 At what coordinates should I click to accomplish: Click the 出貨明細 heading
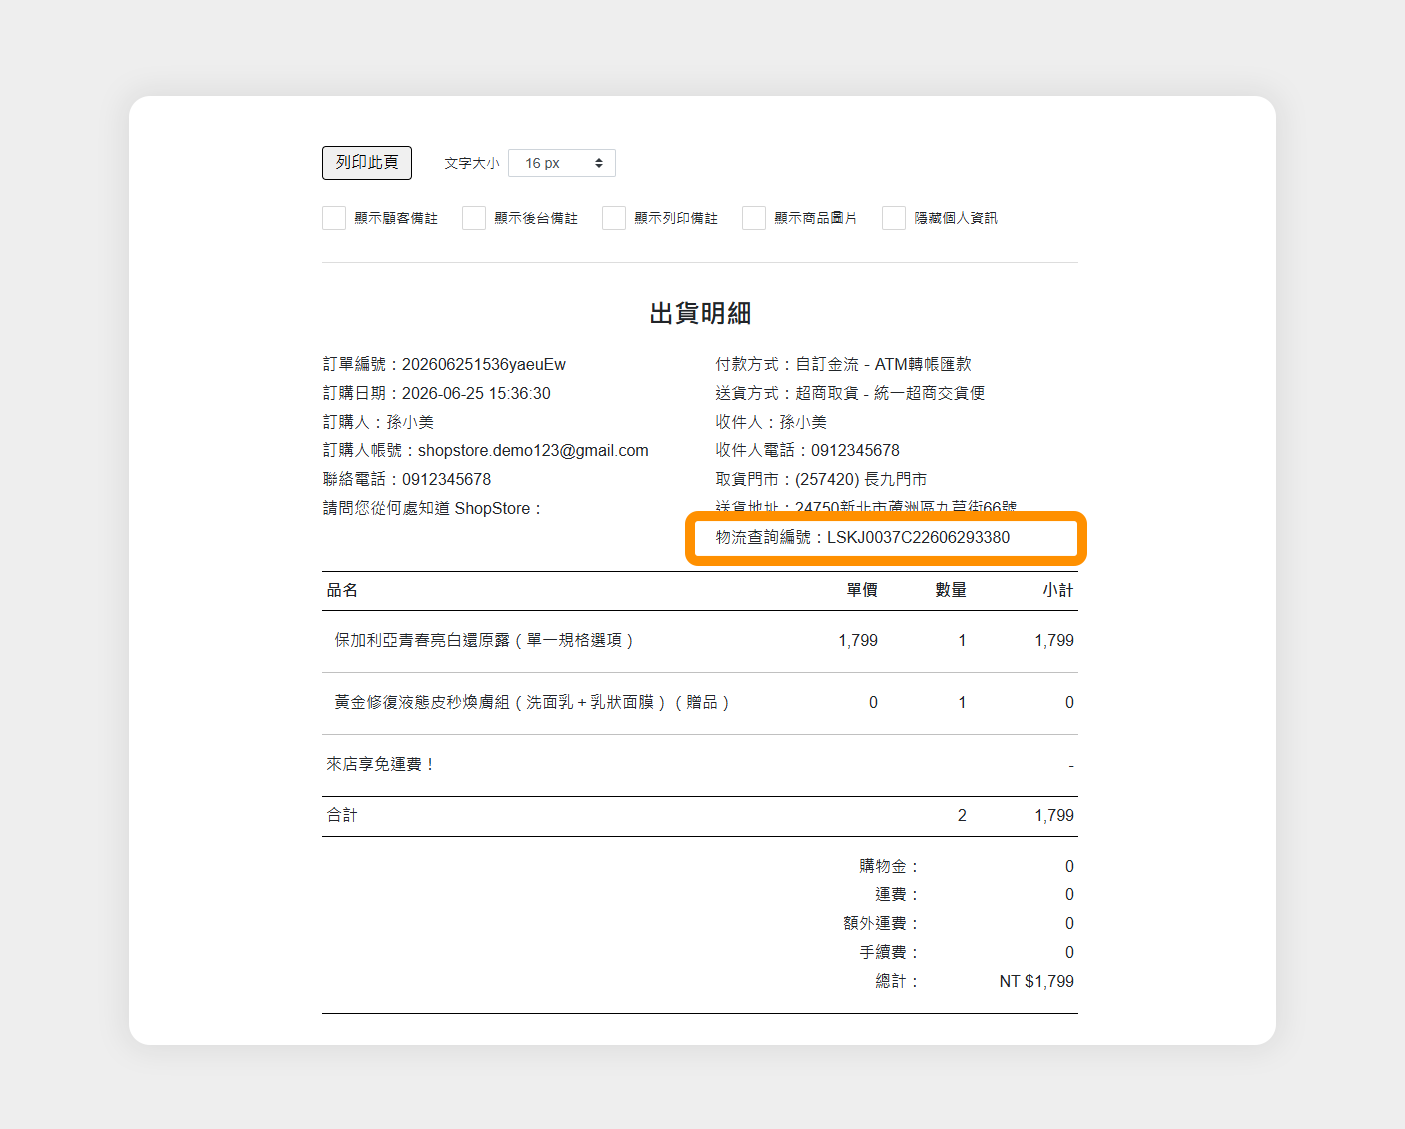tap(700, 314)
